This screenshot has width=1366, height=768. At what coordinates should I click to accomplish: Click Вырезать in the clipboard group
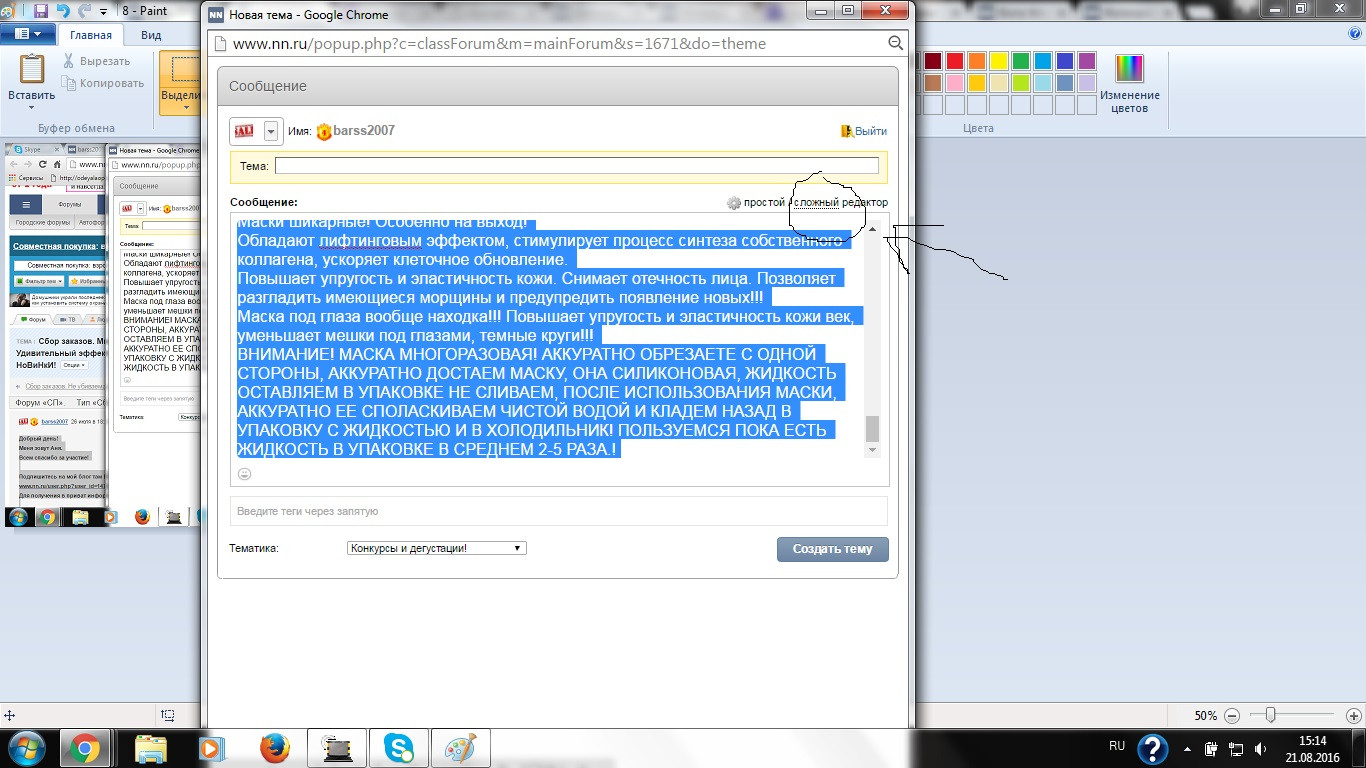(96, 61)
